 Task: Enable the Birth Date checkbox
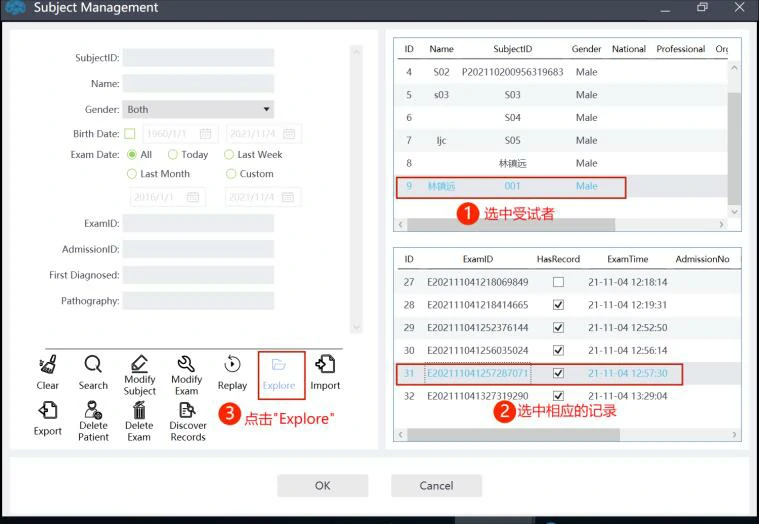click(130, 134)
